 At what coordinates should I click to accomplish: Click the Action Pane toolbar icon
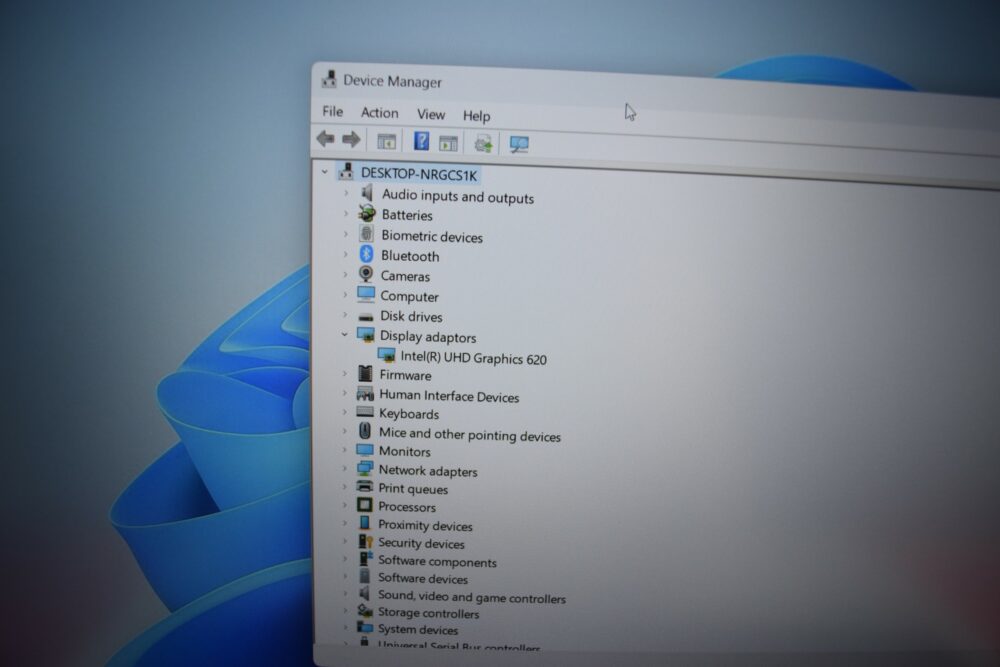[448, 143]
